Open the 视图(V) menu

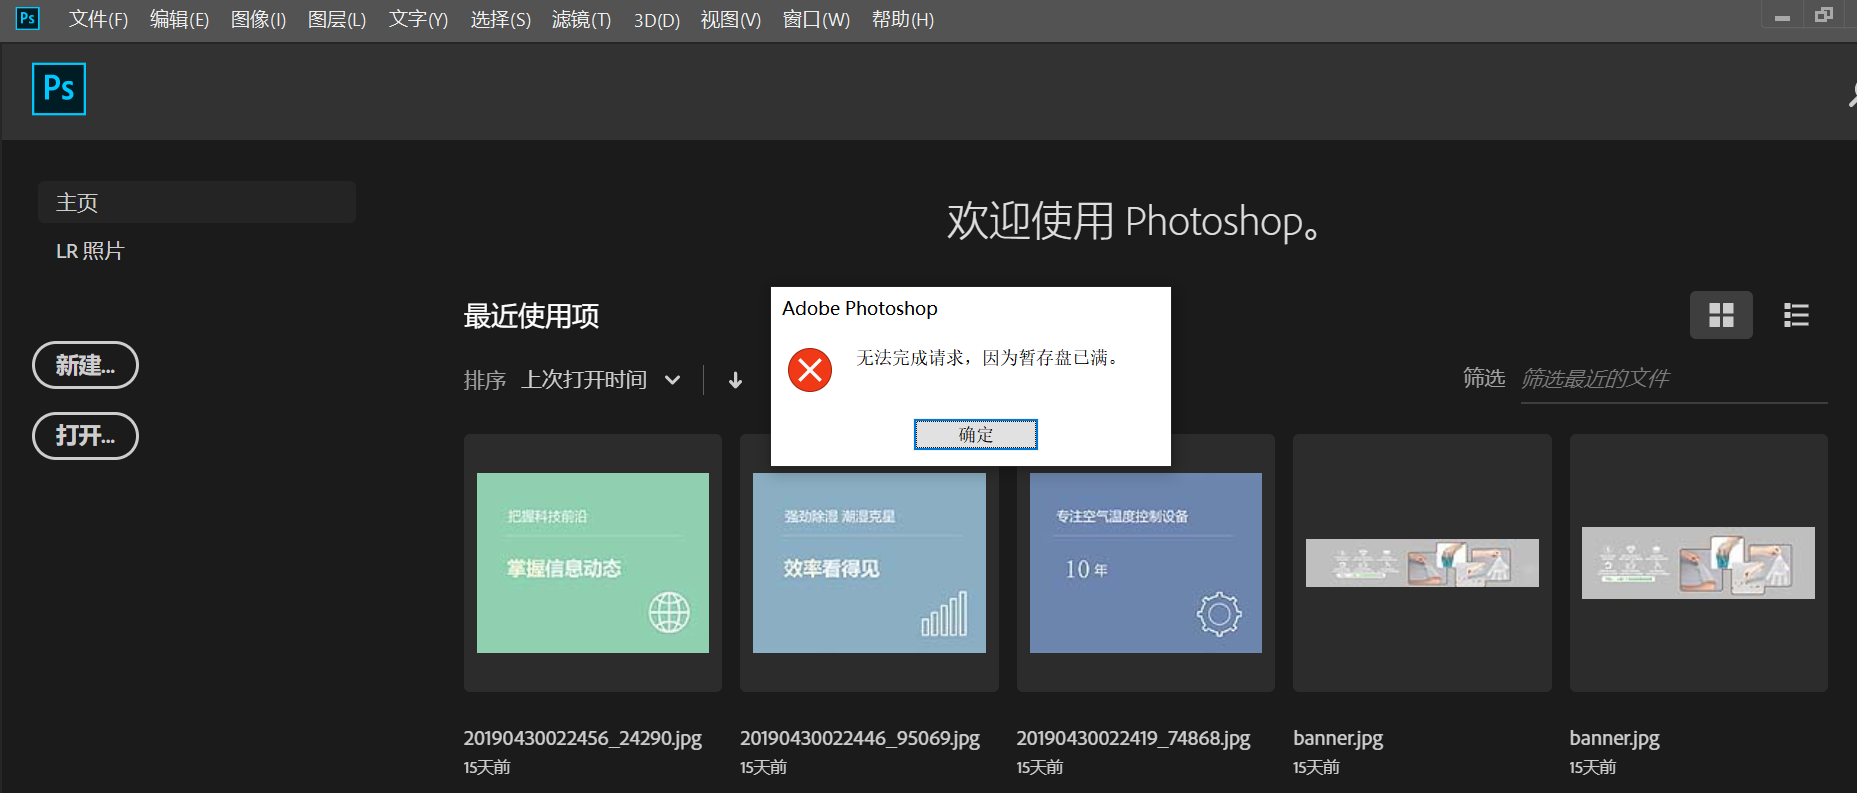tap(730, 19)
